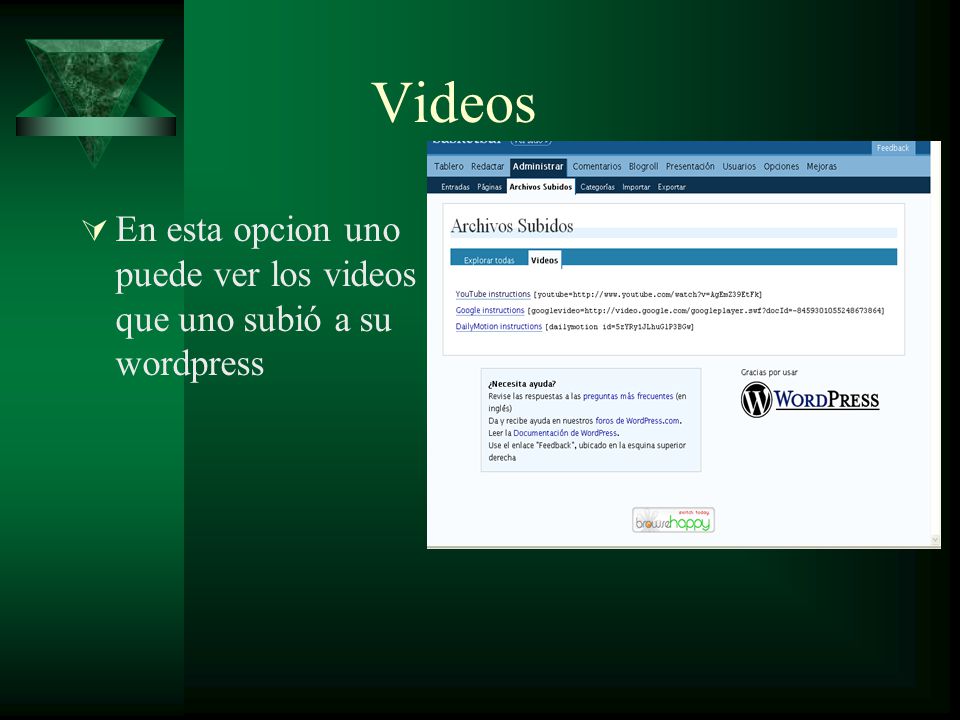Go to the Categorías submenu
The height and width of the screenshot is (720, 960).
coord(598,187)
